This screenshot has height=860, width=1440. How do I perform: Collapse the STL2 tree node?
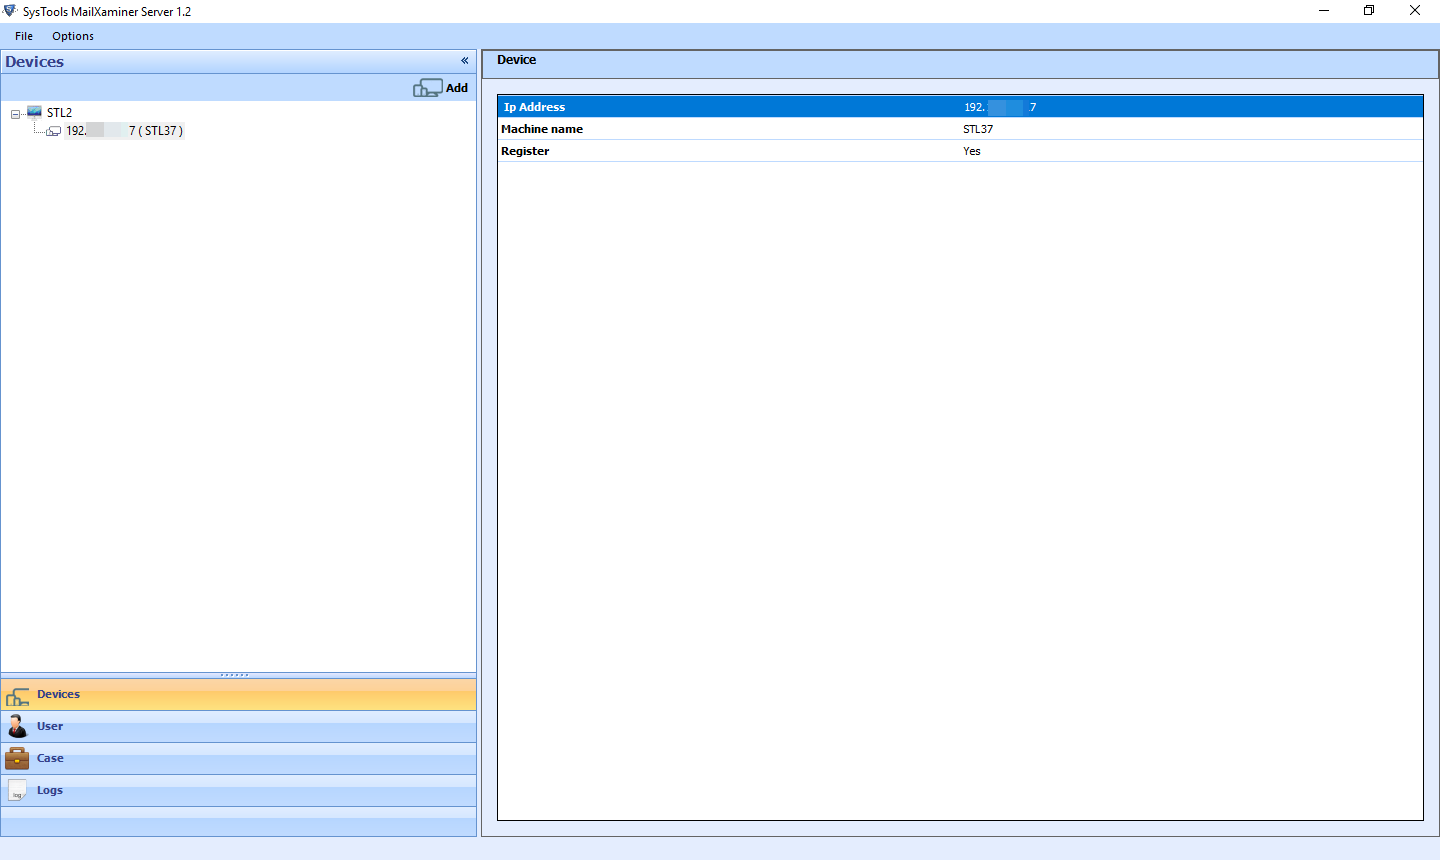tap(15, 114)
